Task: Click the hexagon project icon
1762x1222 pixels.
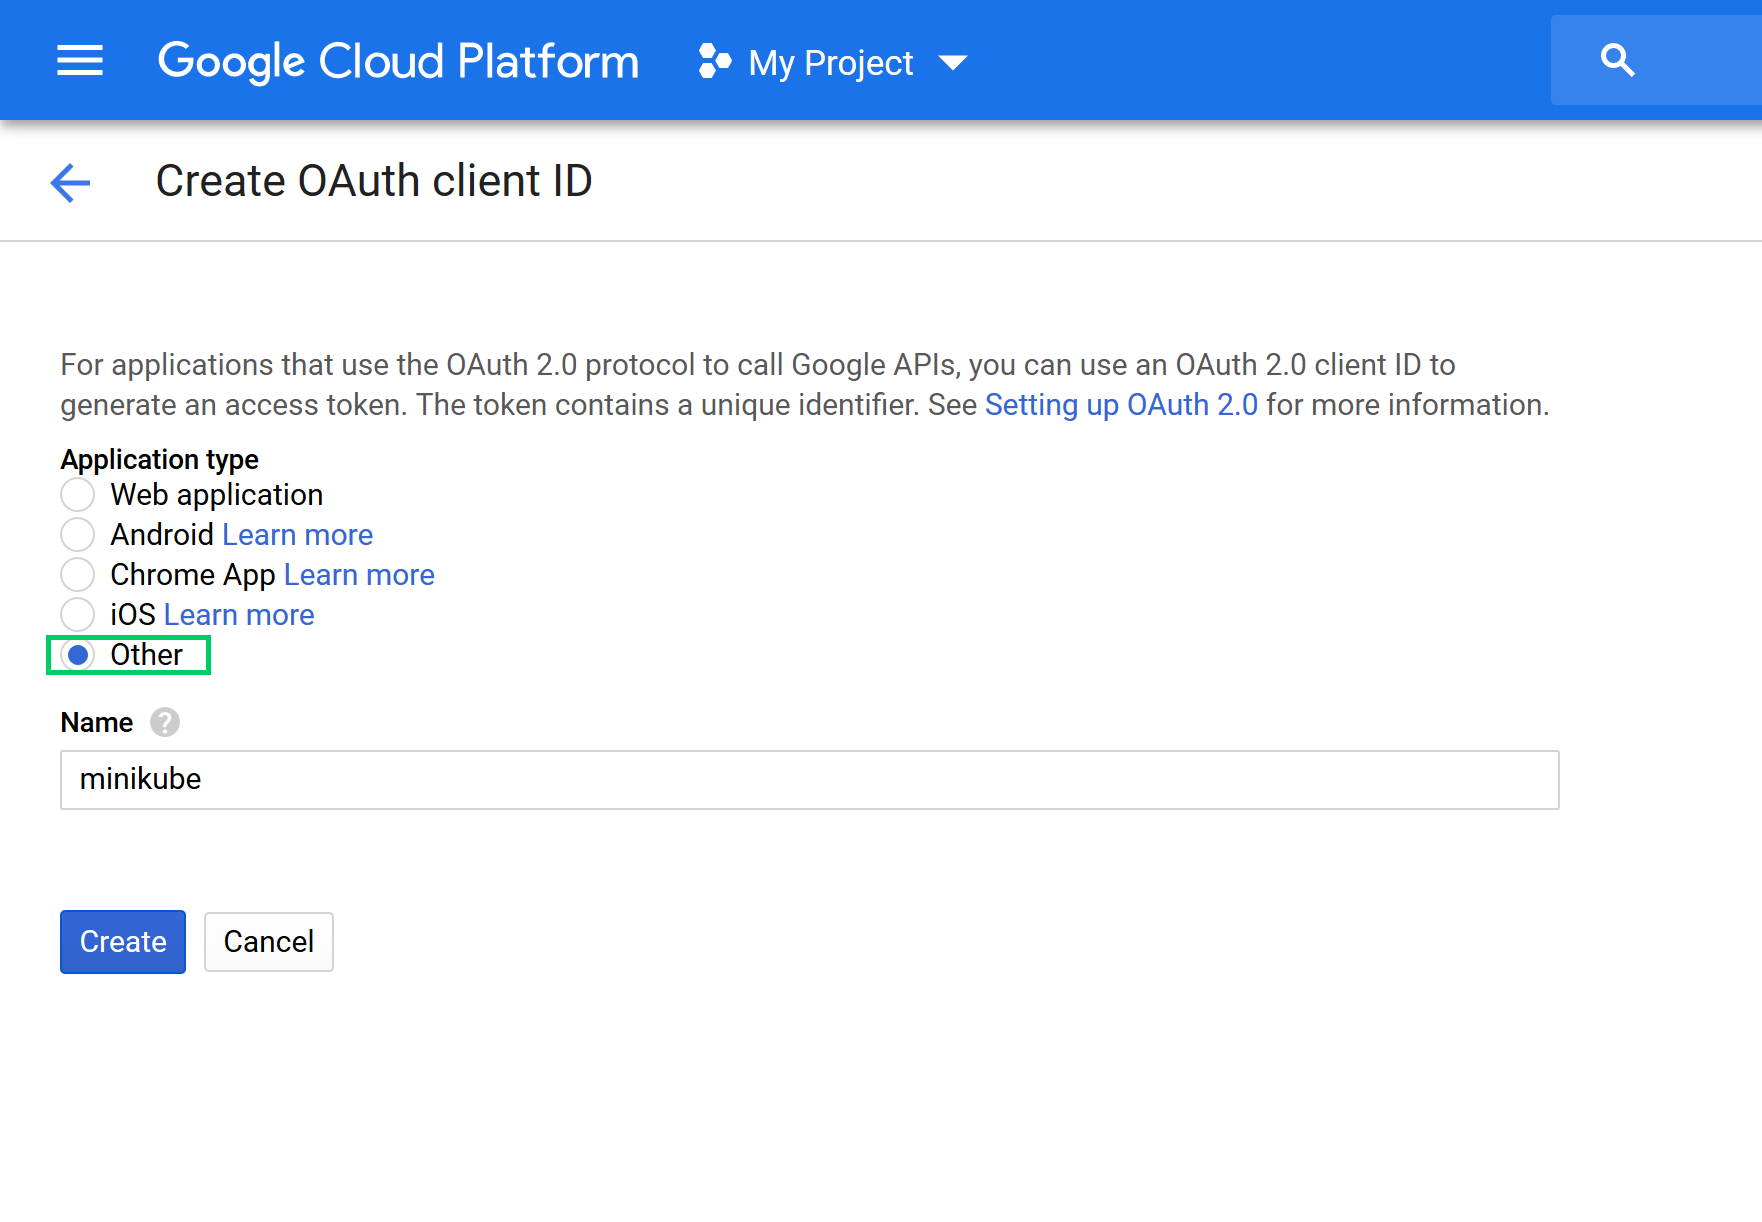Action: 714,61
